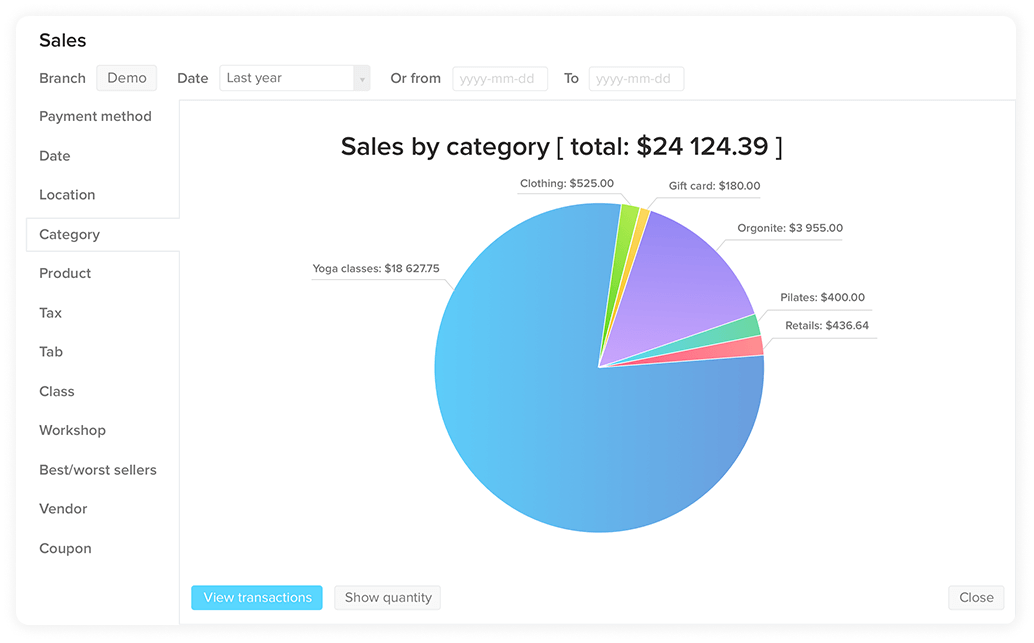The image size is (1034, 643).
Task: Show the Class sales report
Action: 57,391
